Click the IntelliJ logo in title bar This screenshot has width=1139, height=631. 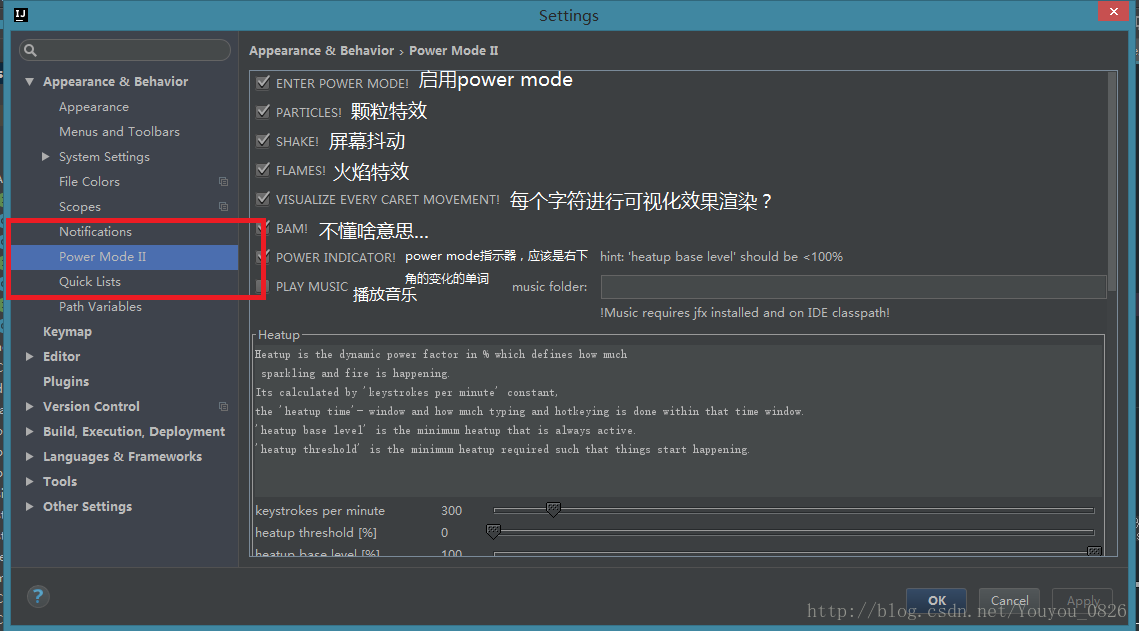point(21,15)
